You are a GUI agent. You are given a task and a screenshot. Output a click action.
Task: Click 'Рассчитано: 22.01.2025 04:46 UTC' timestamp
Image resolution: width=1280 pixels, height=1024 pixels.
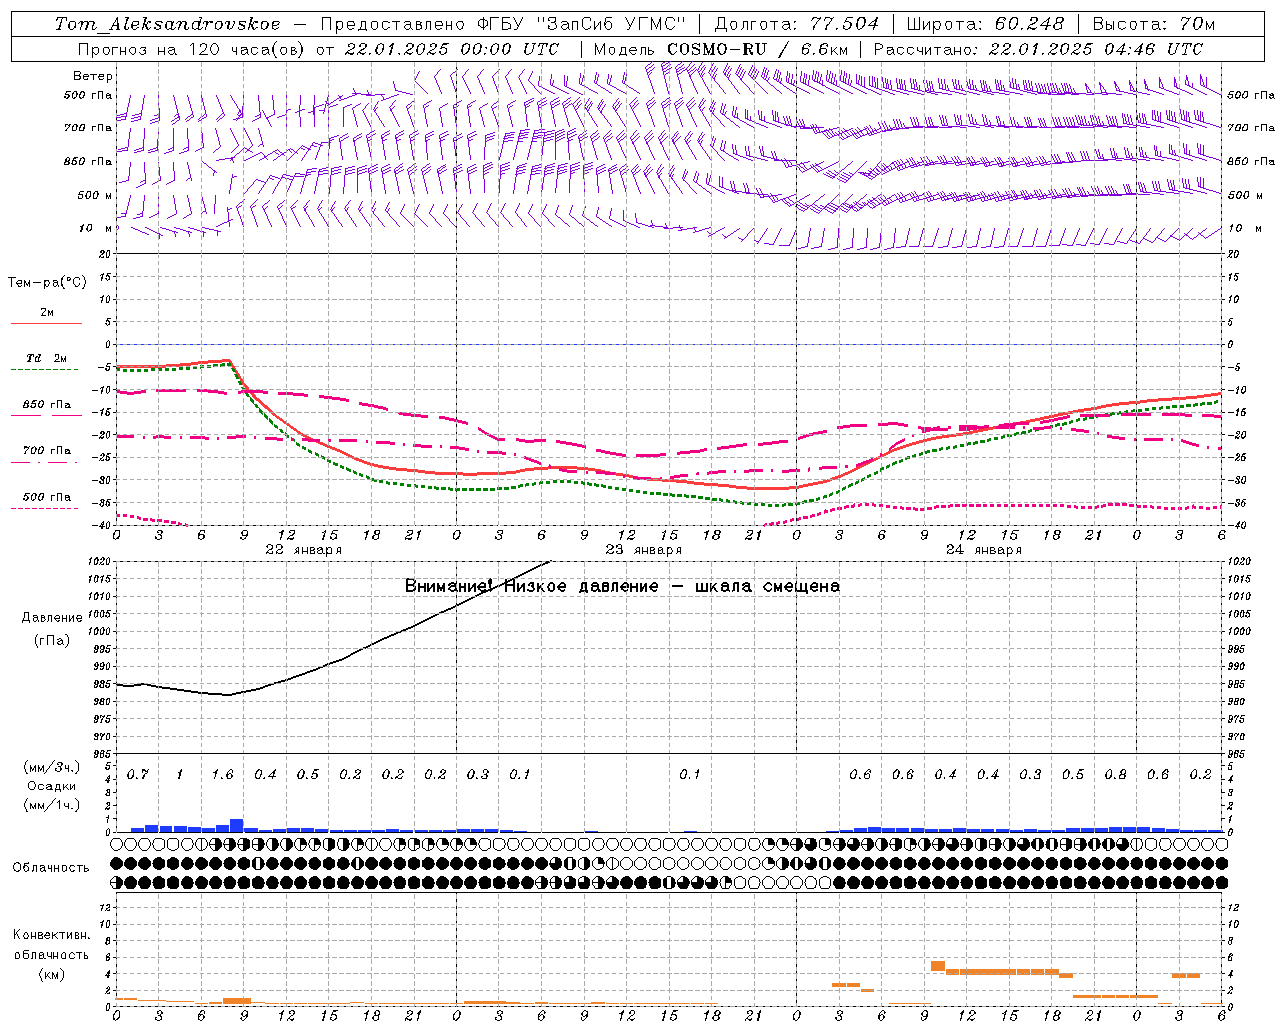1039,49
